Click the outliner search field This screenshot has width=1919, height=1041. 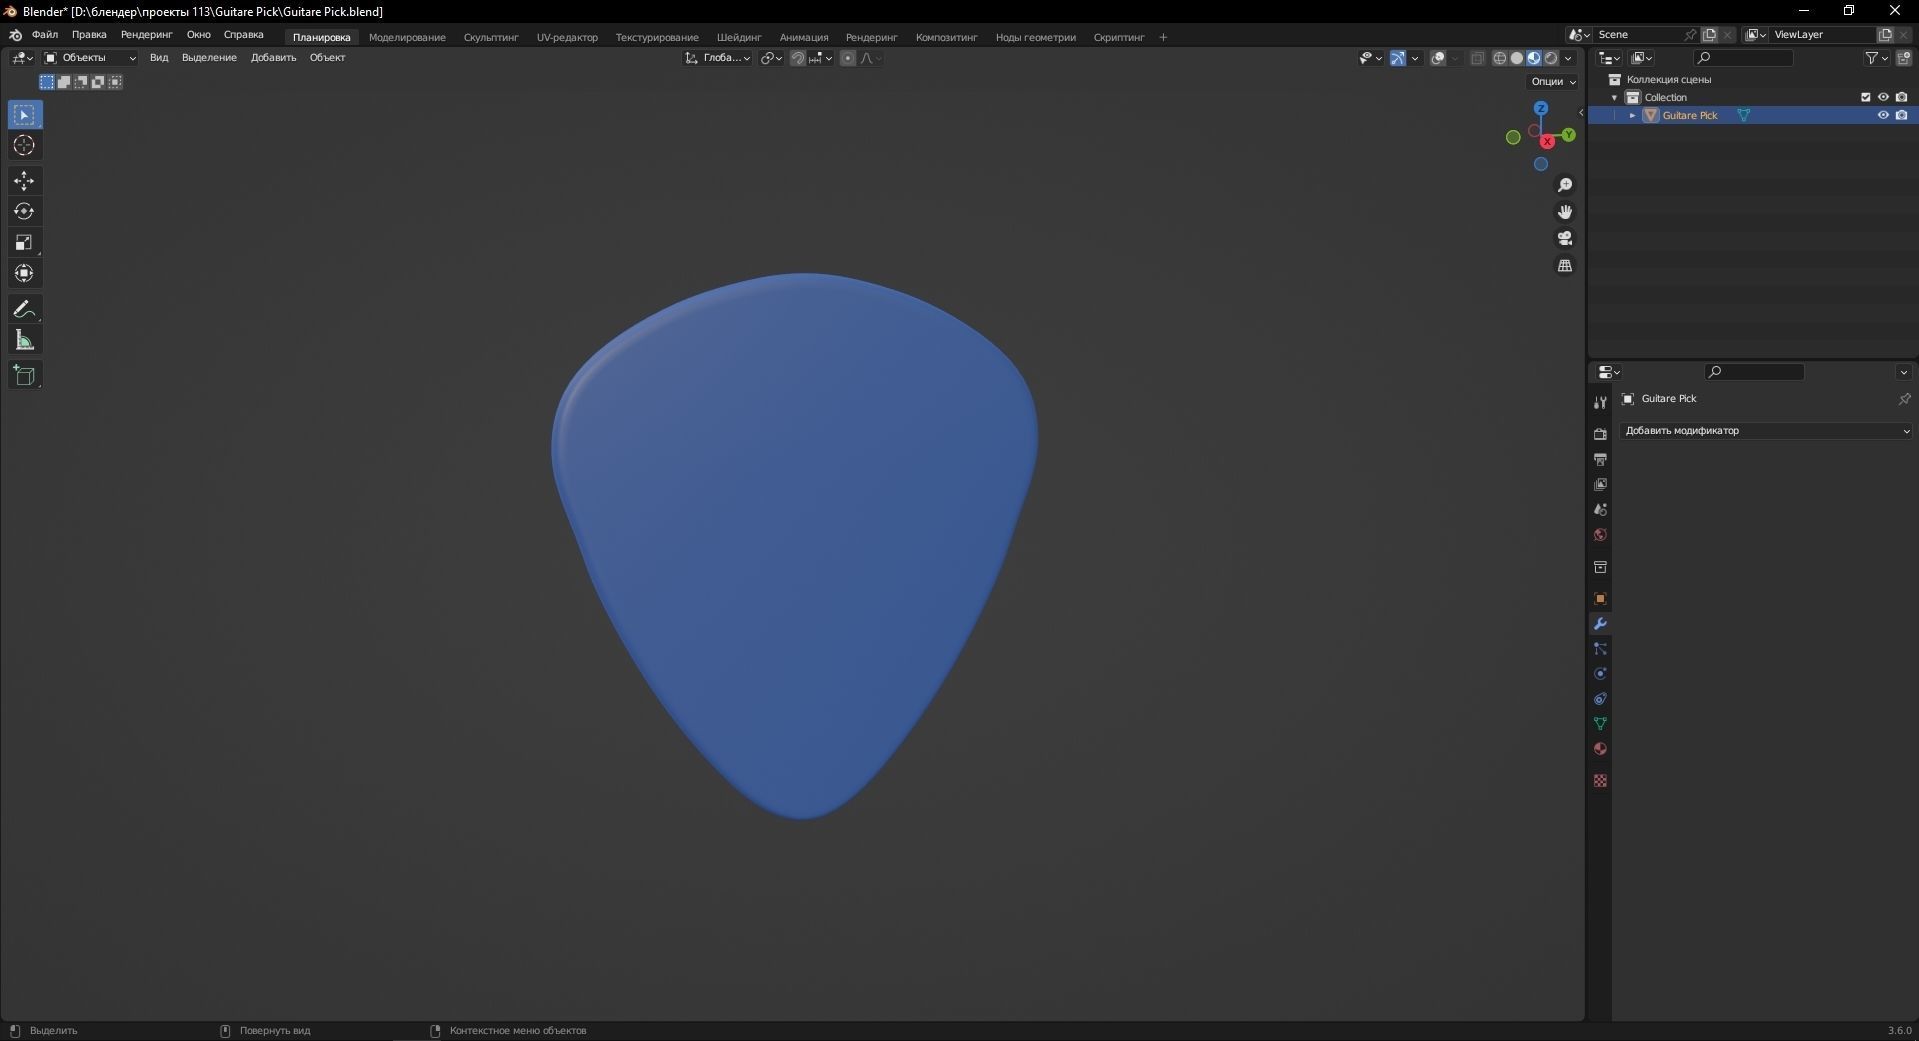[1743, 58]
